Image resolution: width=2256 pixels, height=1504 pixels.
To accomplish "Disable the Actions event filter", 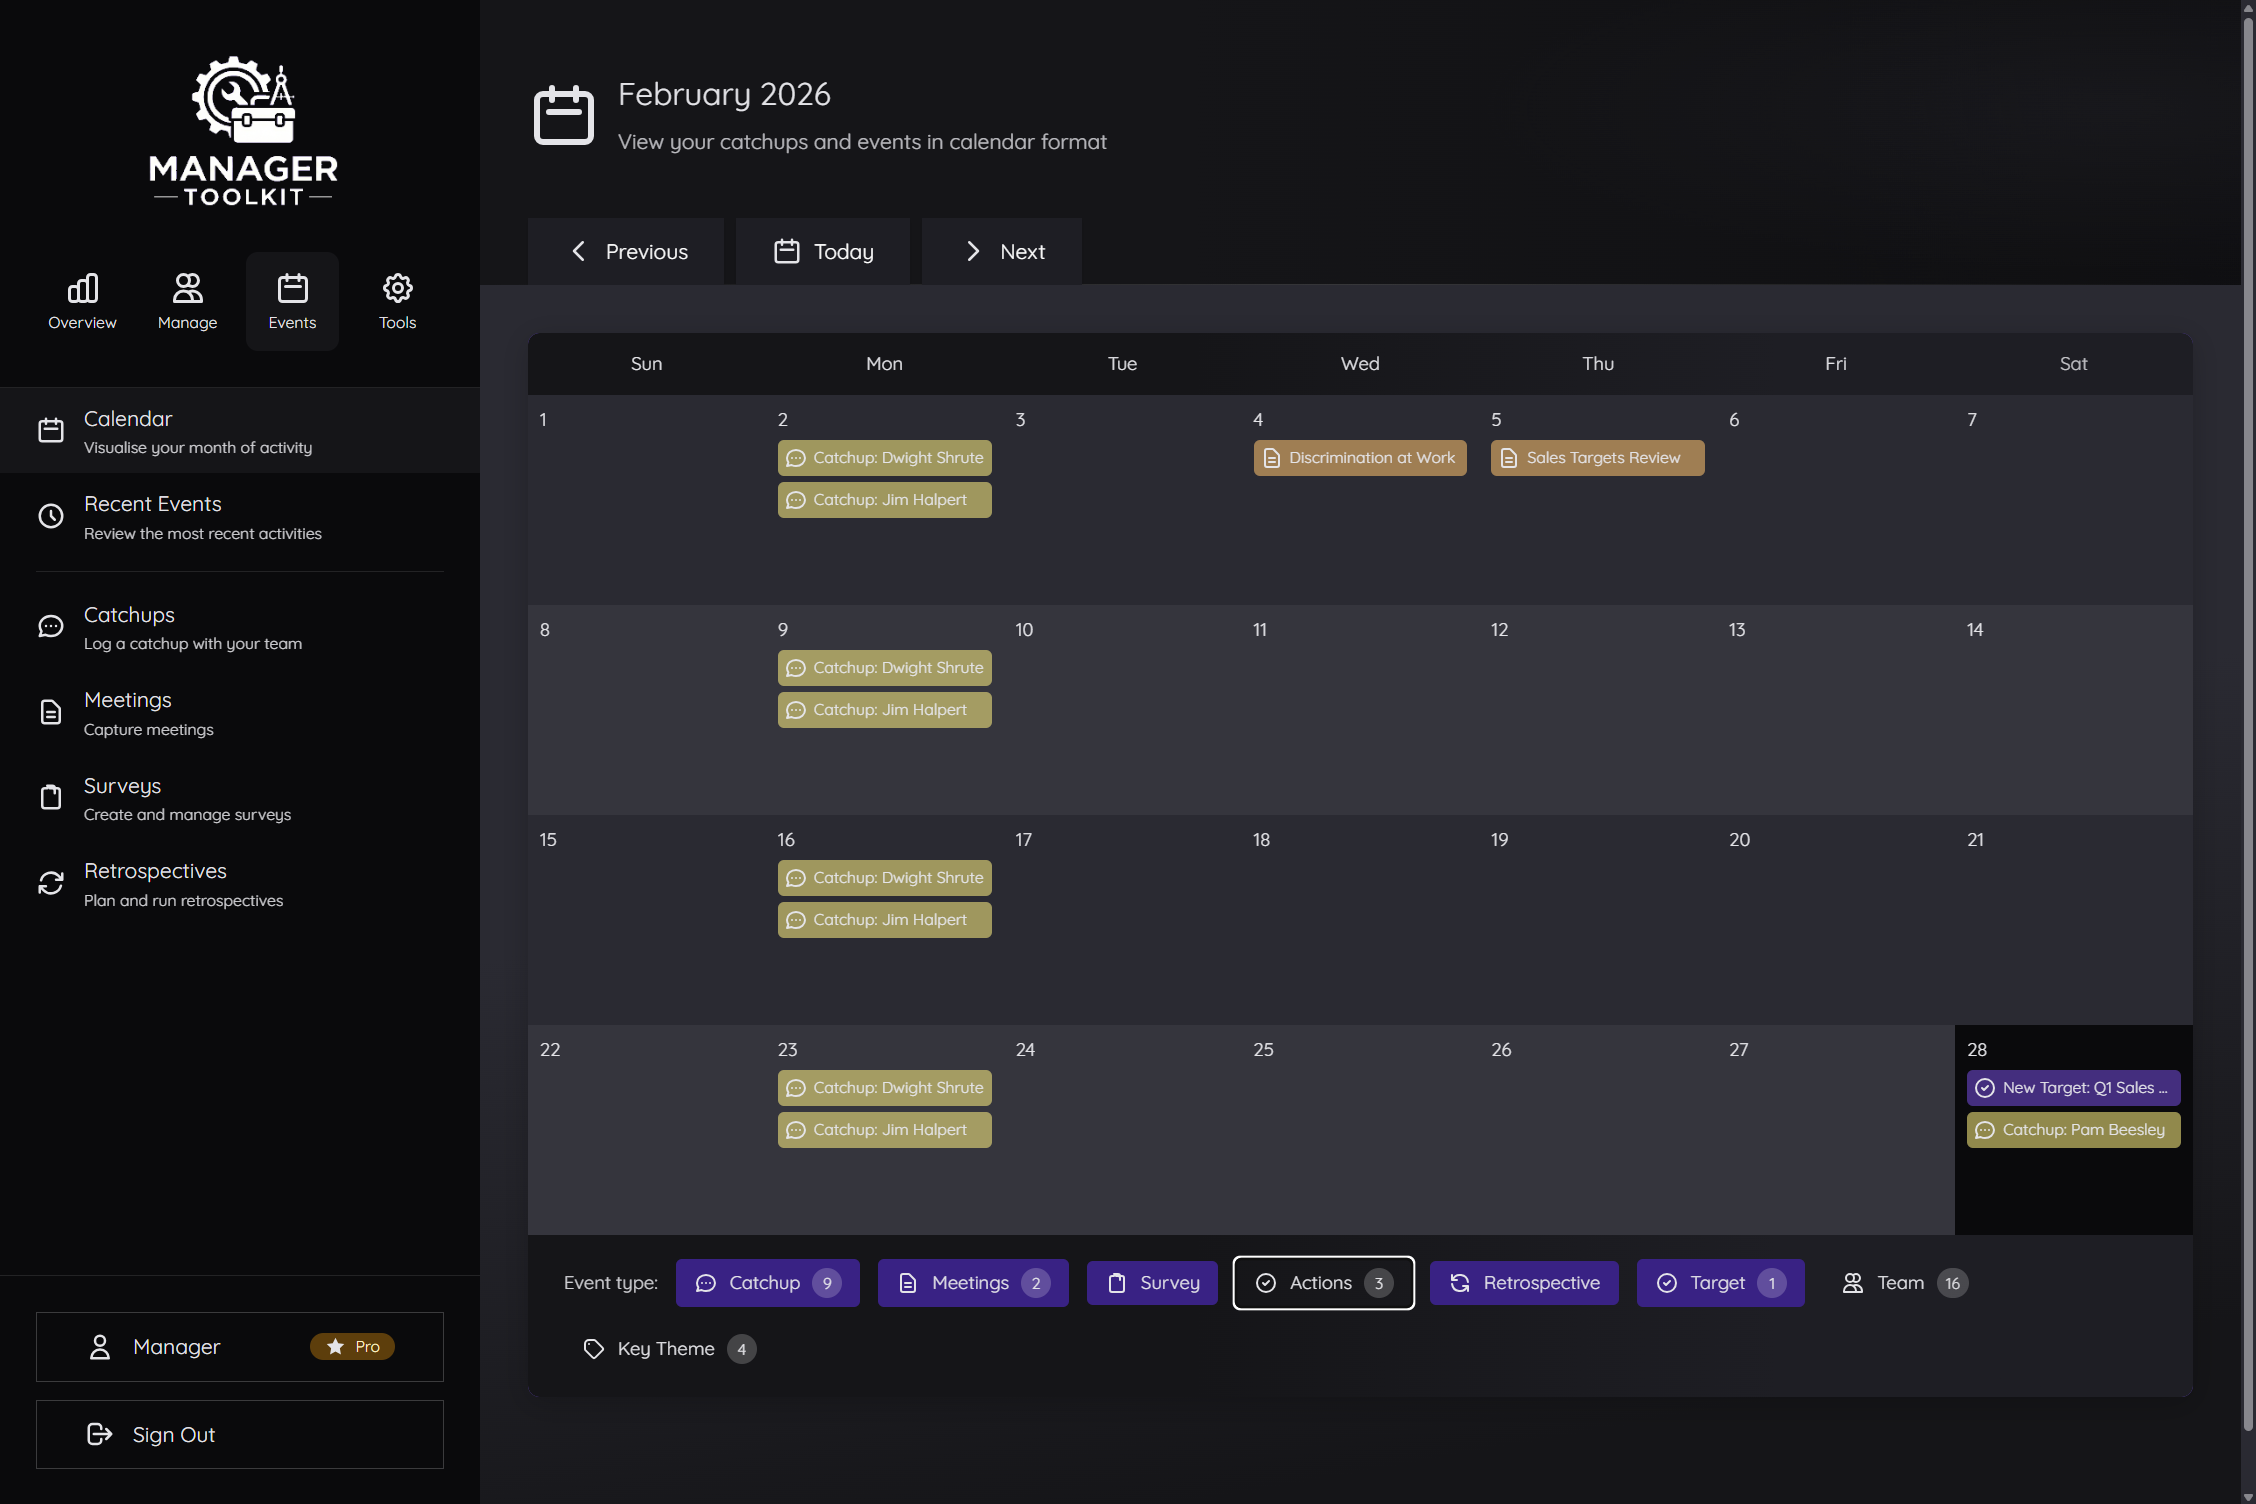I will pyautogui.click(x=1322, y=1283).
